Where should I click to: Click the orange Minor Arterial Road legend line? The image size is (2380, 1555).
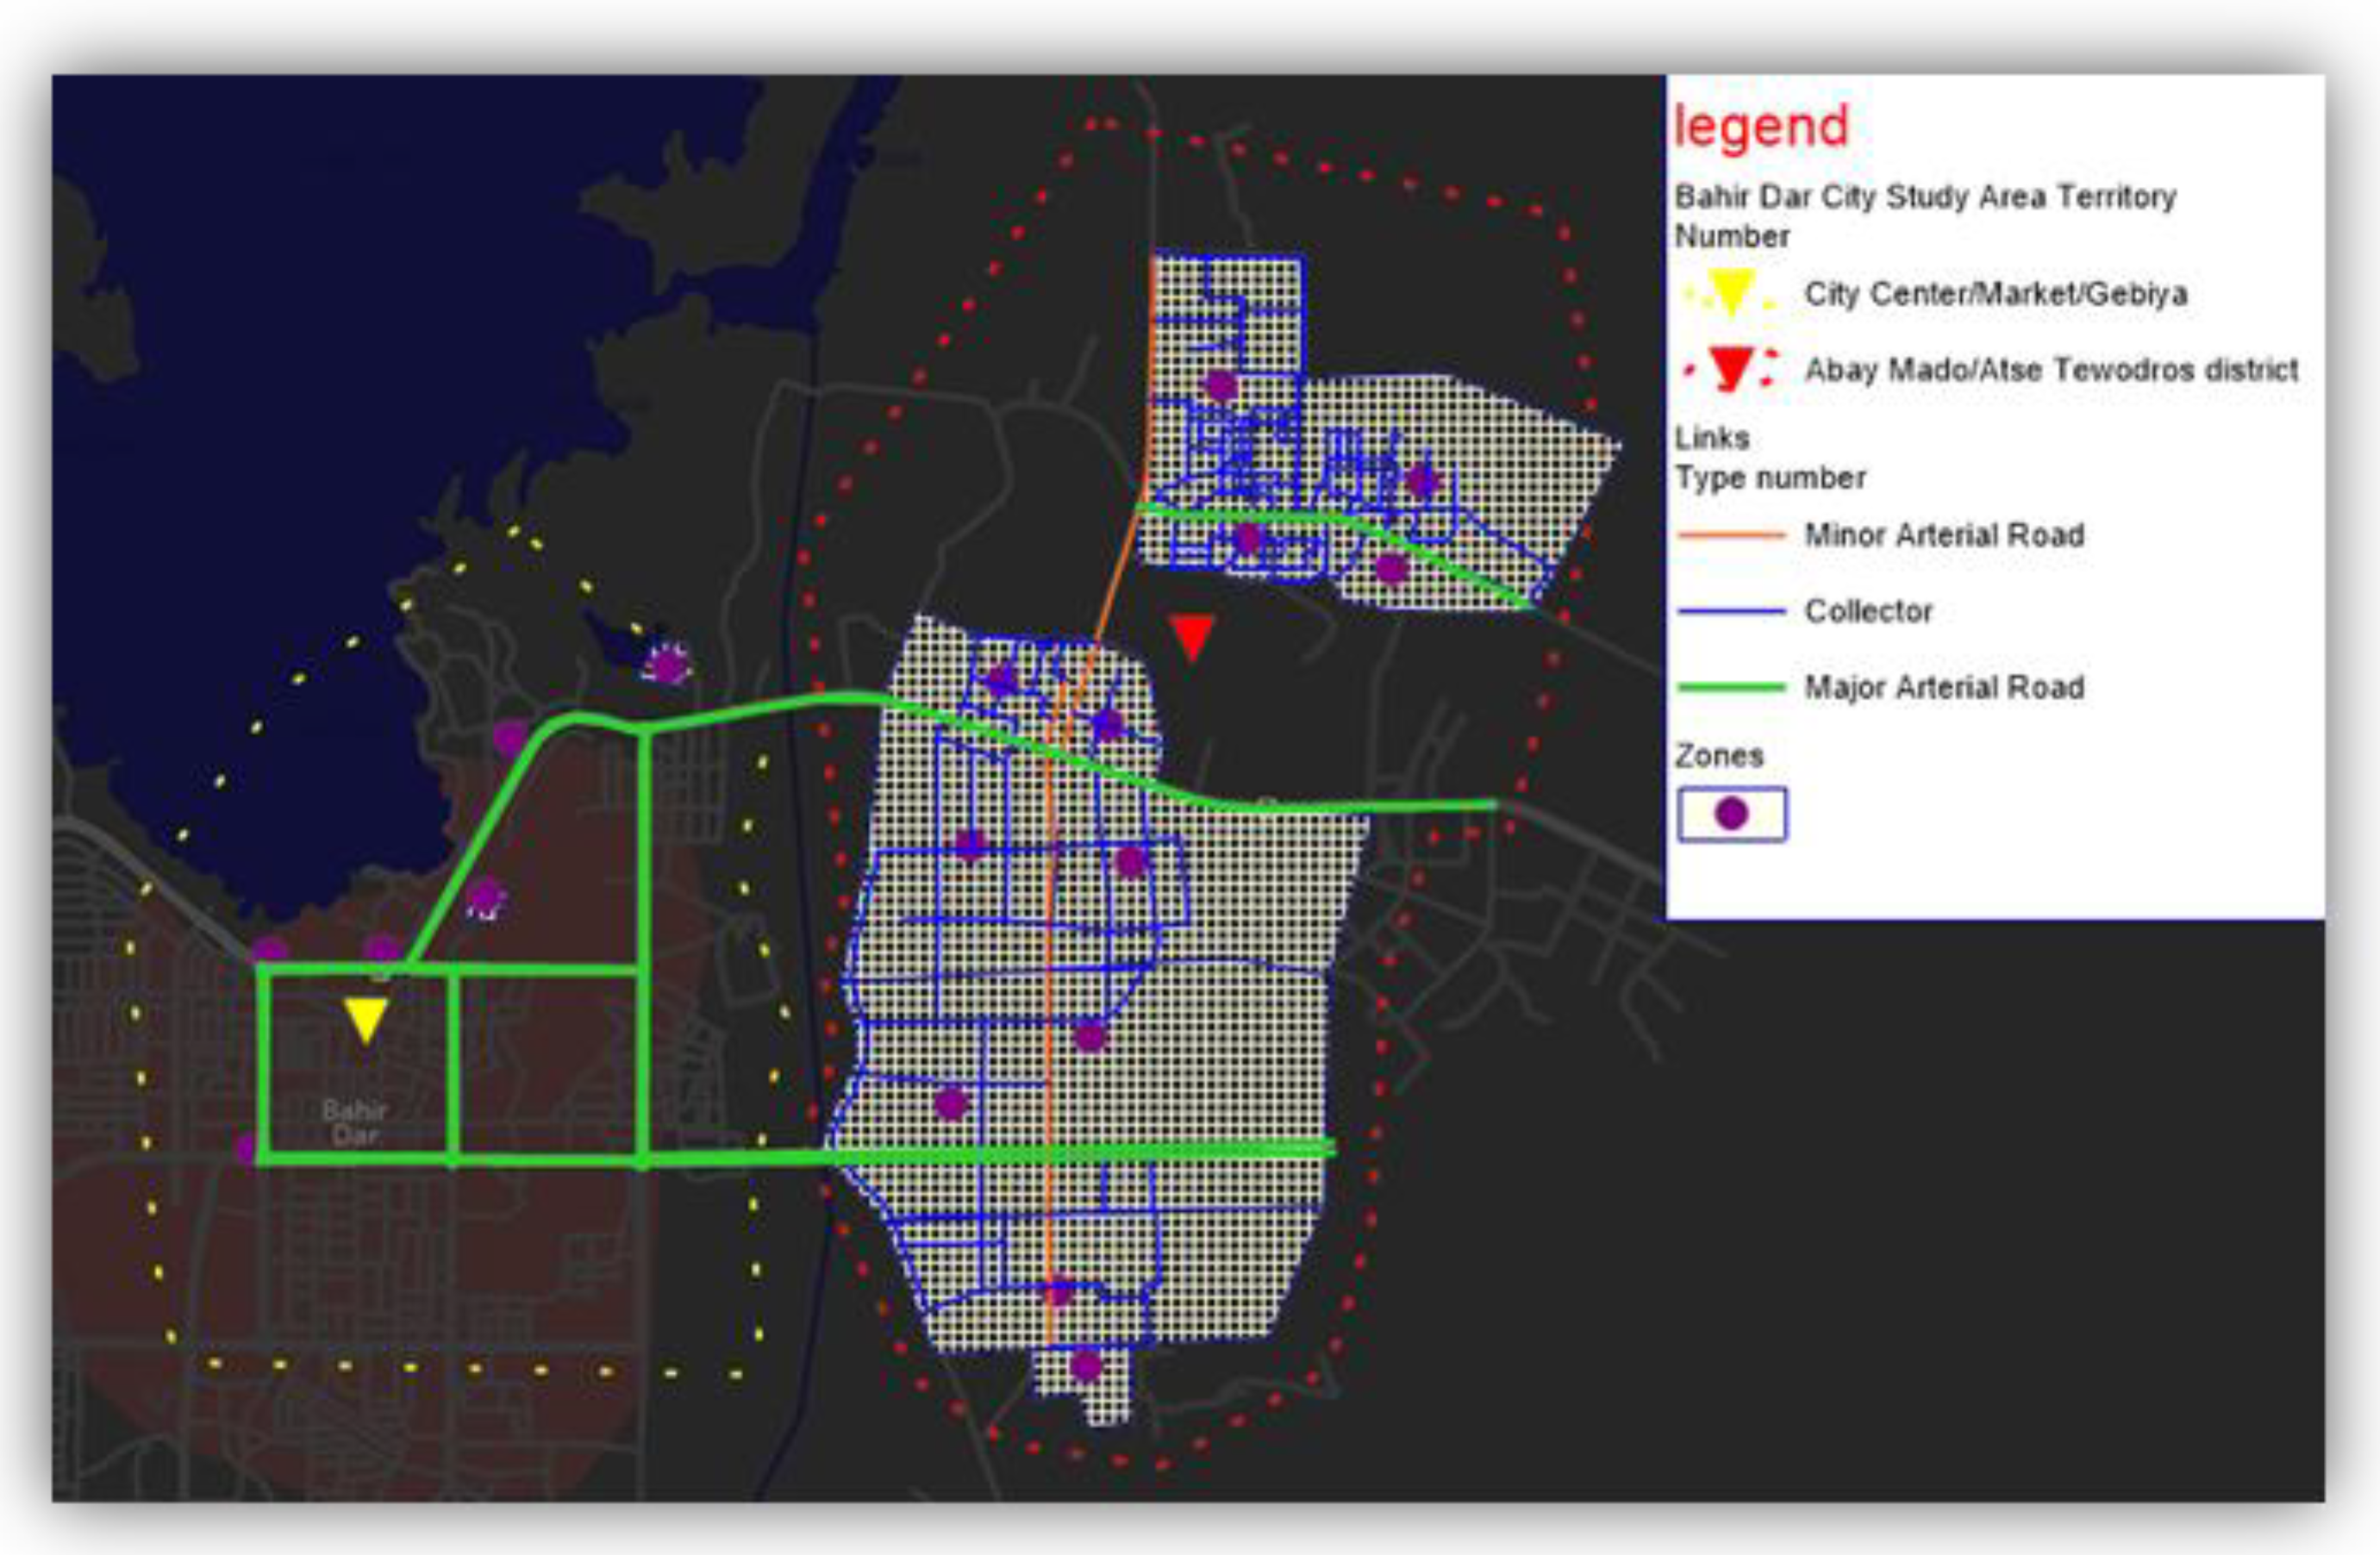click(x=1731, y=536)
